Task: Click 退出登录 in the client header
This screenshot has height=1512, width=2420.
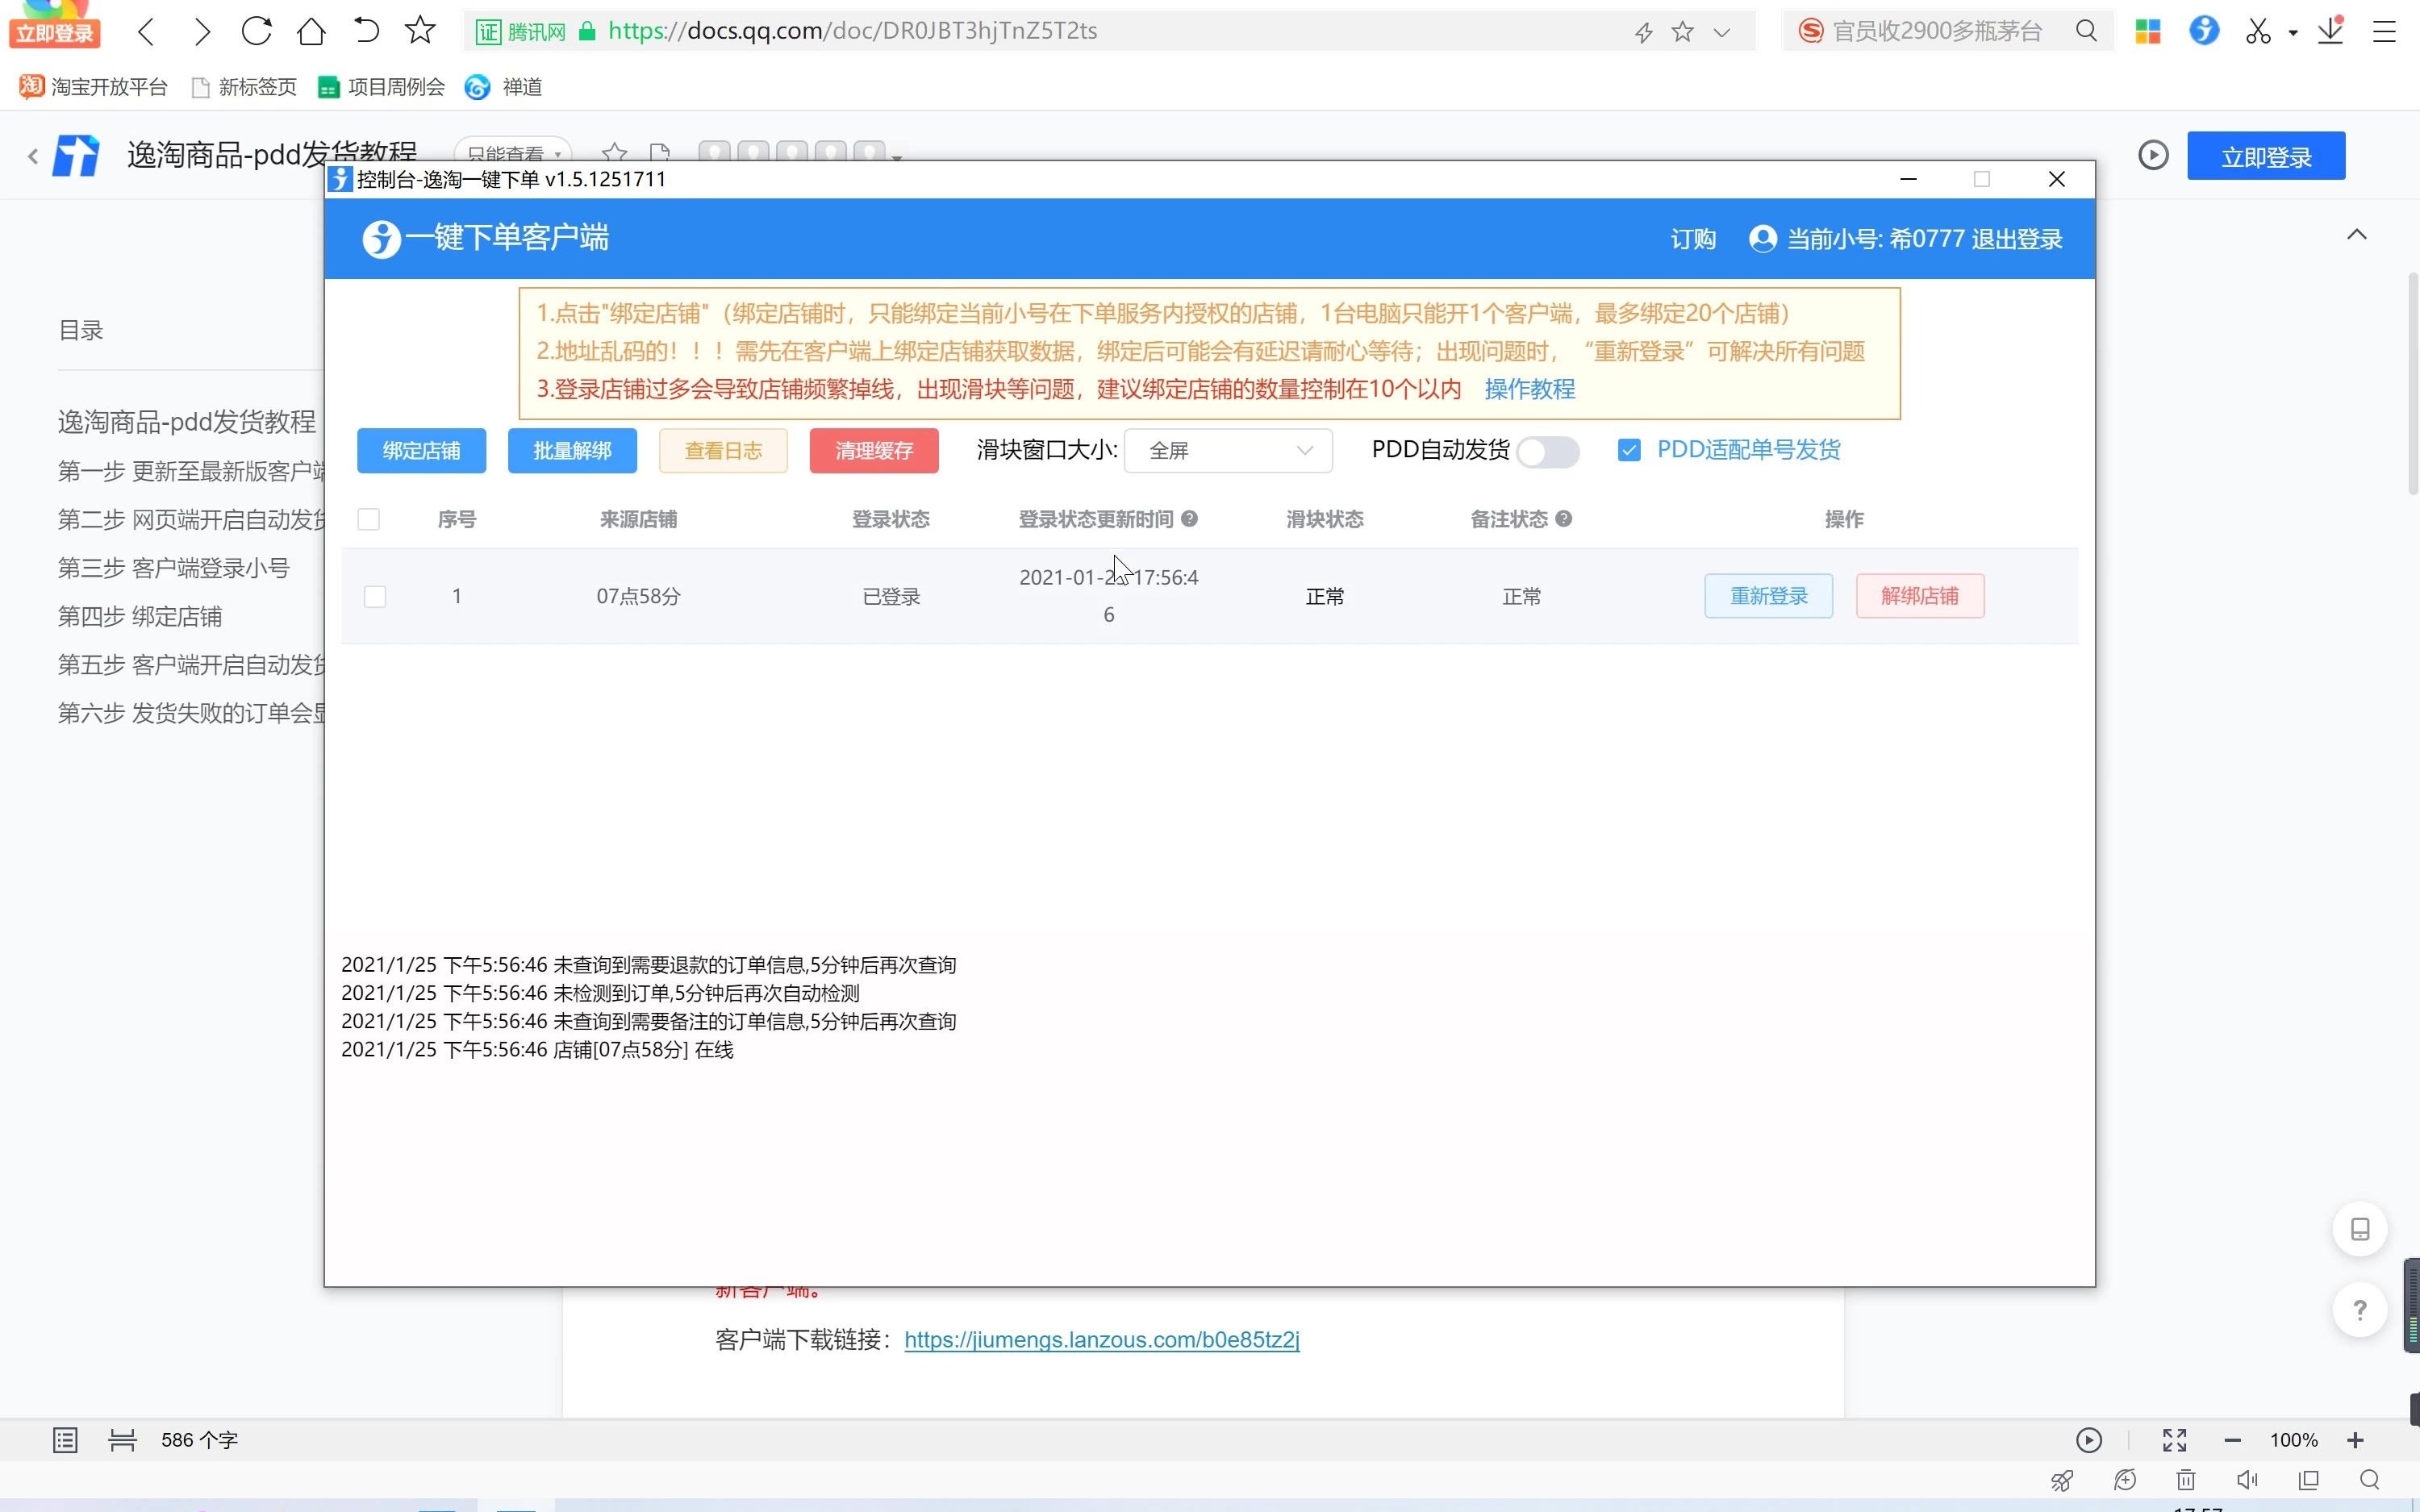Action: pos(2017,239)
